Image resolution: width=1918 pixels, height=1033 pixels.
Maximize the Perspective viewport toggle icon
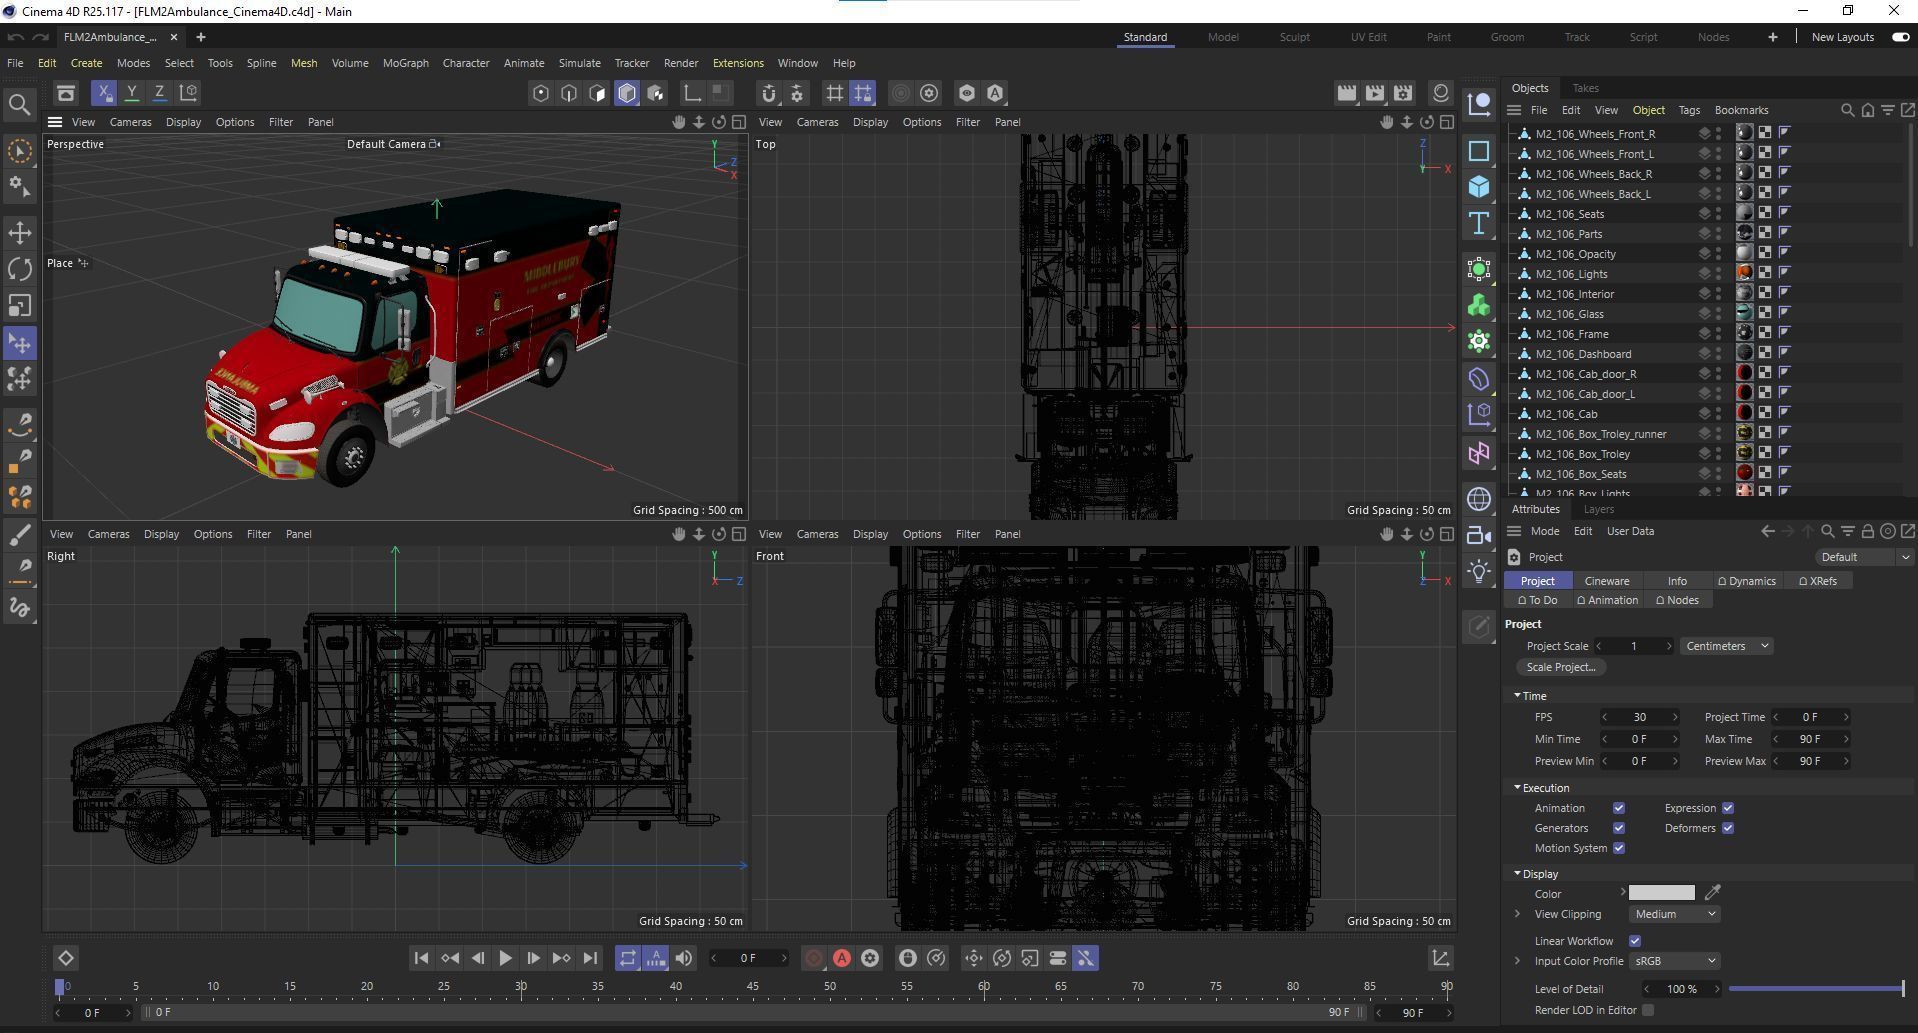[739, 122]
